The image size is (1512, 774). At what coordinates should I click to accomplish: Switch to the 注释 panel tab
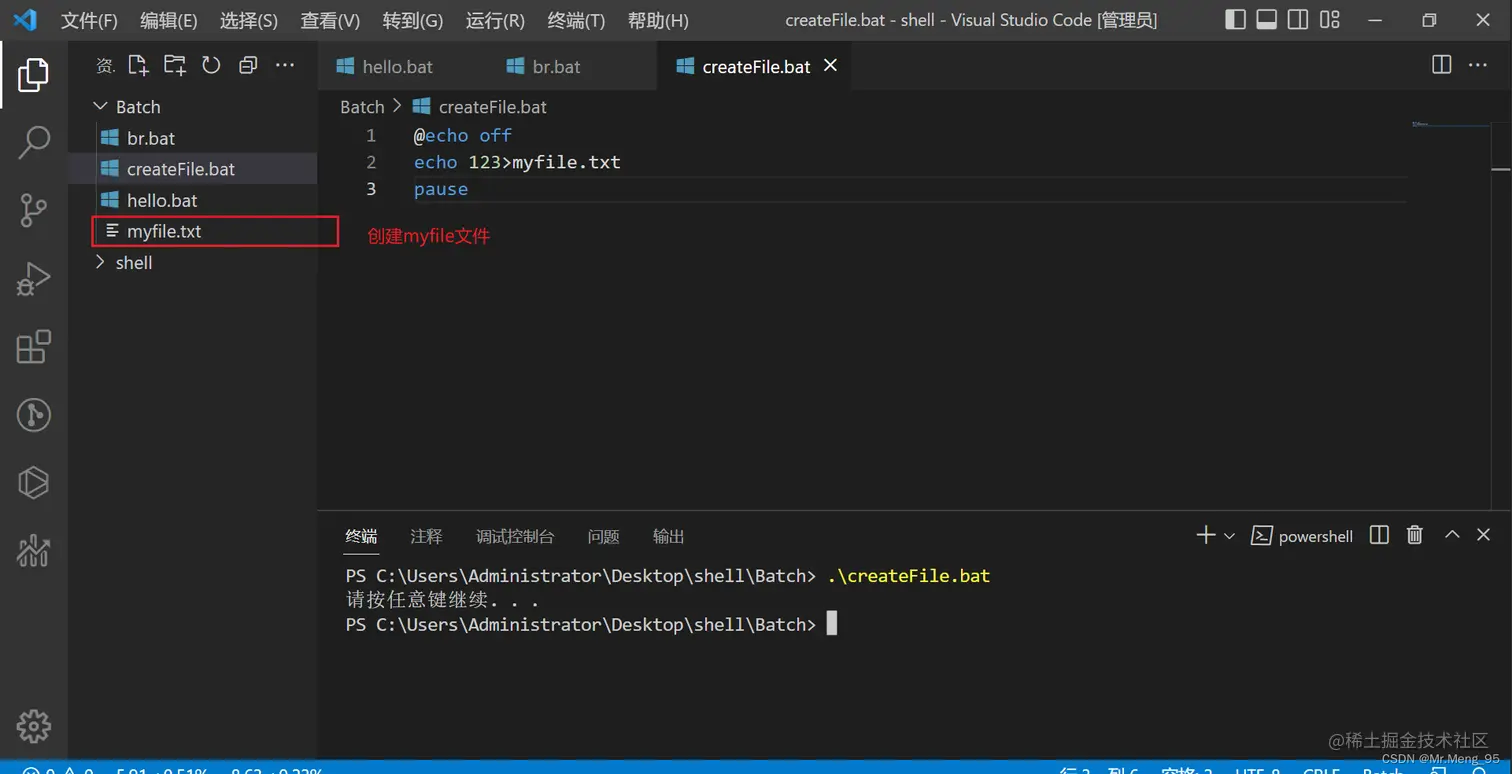(426, 536)
